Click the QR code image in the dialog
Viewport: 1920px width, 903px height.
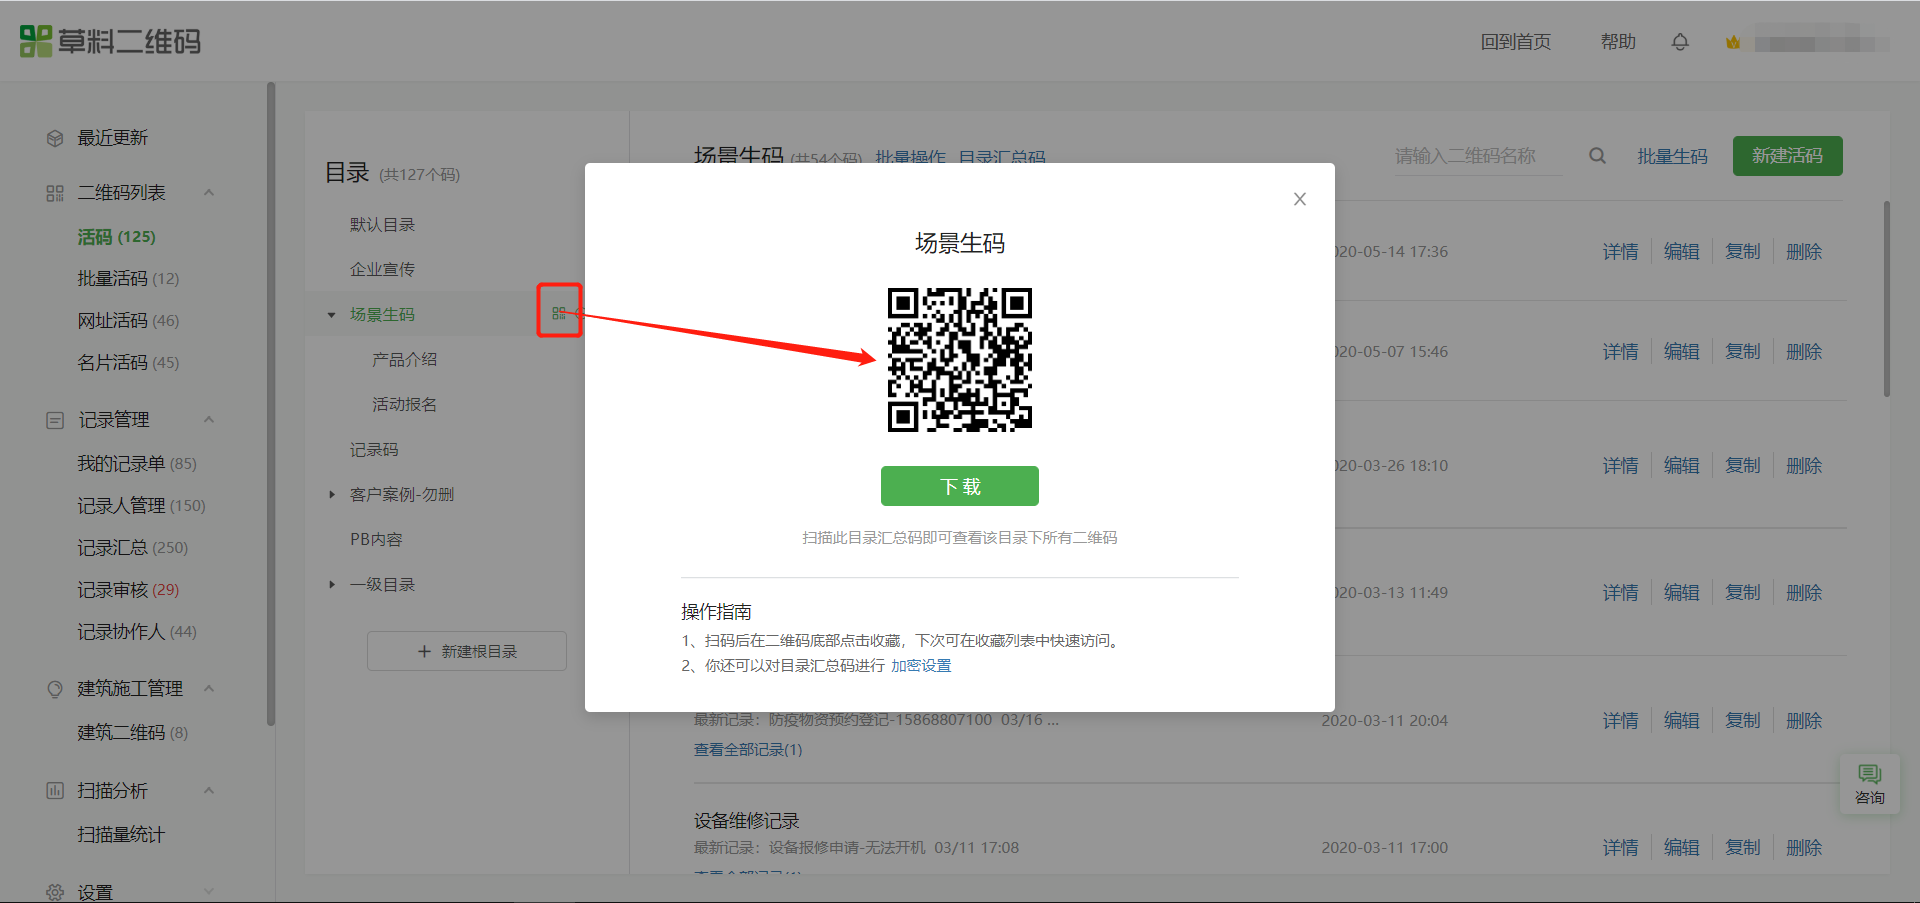(960, 360)
